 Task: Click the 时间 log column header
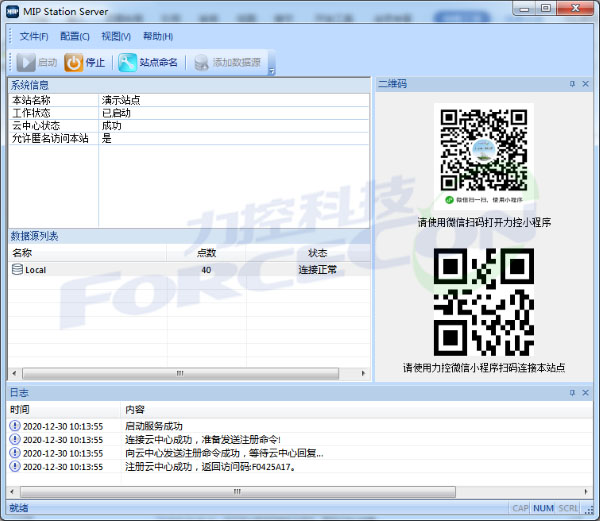coord(64,410)
